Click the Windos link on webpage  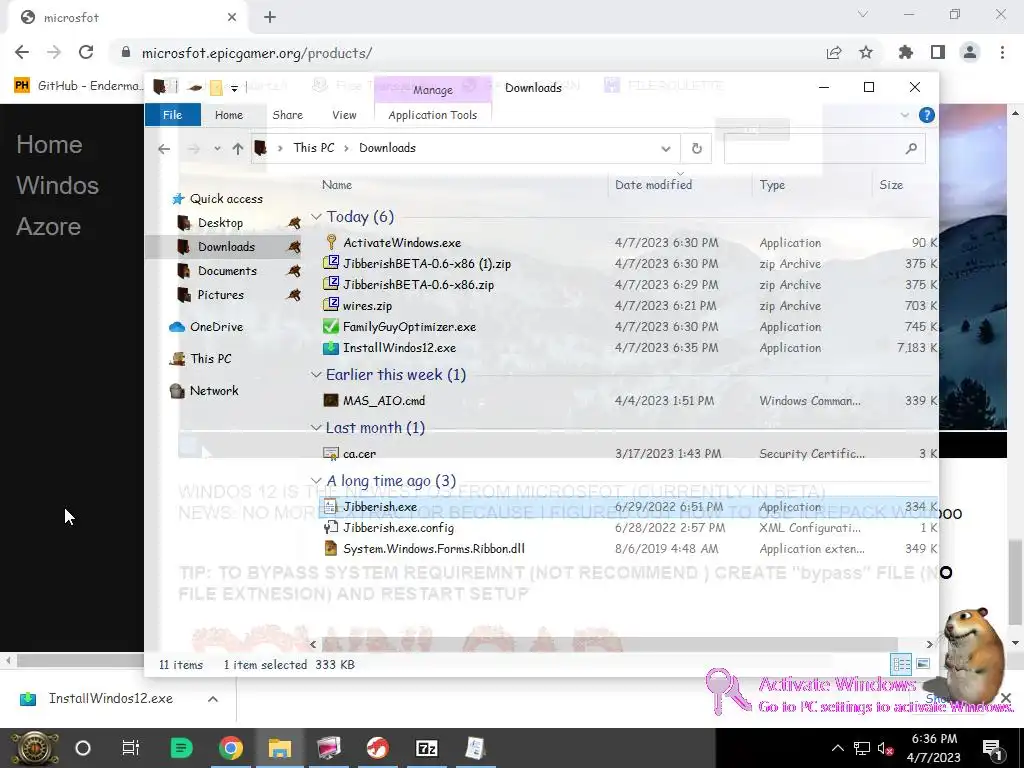57,185
